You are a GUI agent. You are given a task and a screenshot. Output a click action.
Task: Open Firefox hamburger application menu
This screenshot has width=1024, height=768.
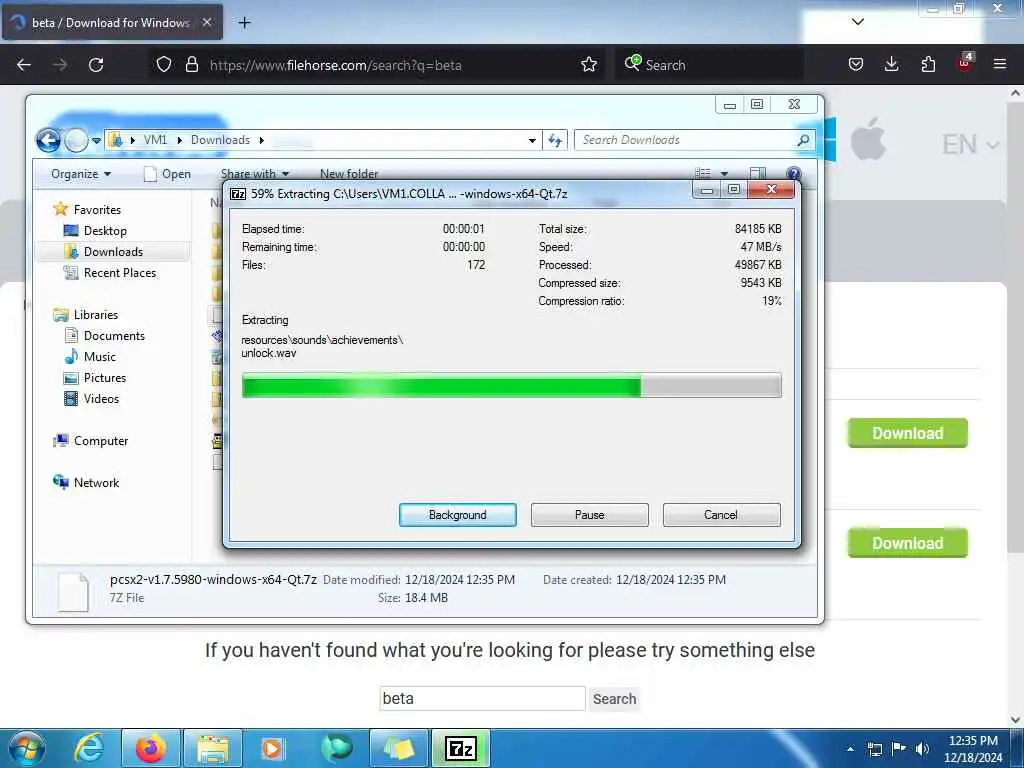coord(1000,65)
